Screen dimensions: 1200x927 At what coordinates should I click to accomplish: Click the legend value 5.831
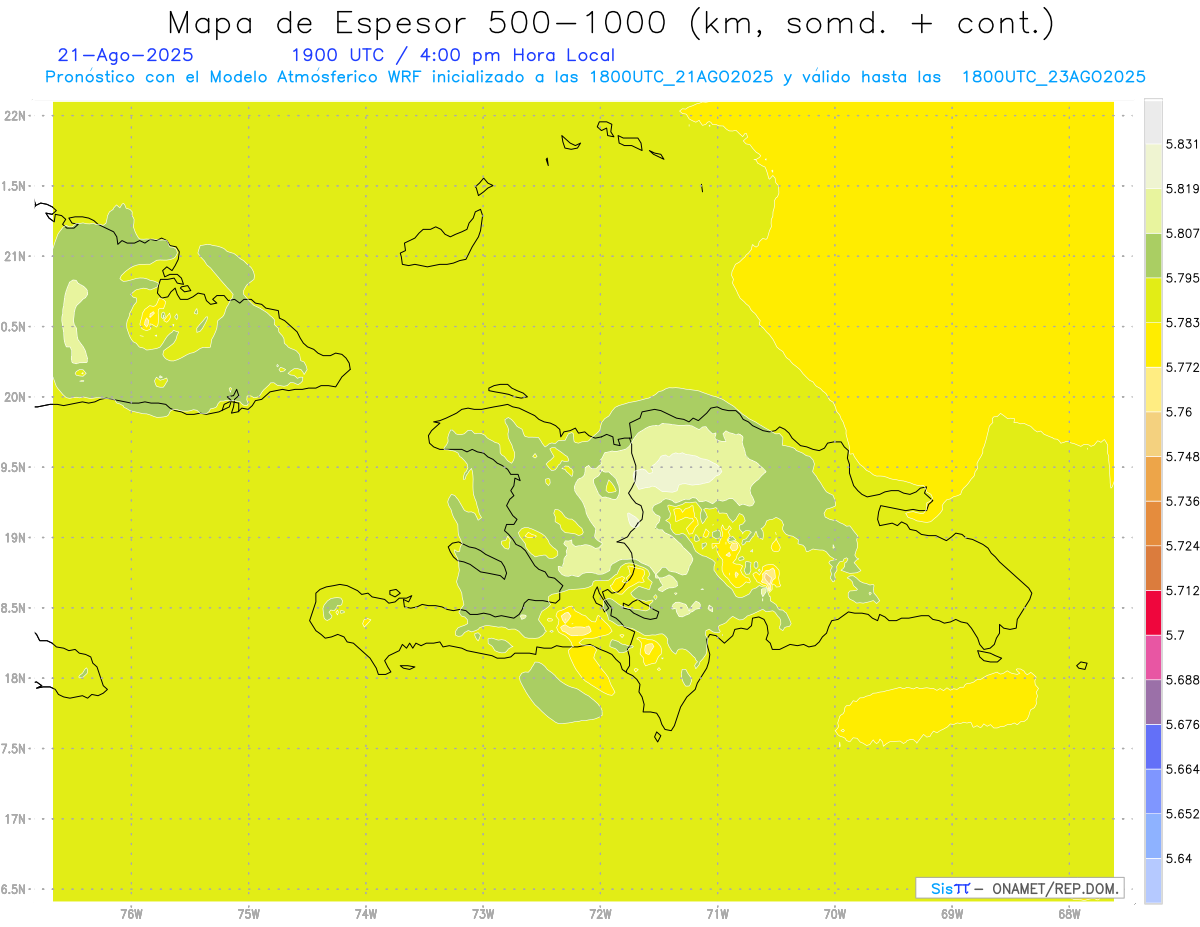[x=1183, y=144]
